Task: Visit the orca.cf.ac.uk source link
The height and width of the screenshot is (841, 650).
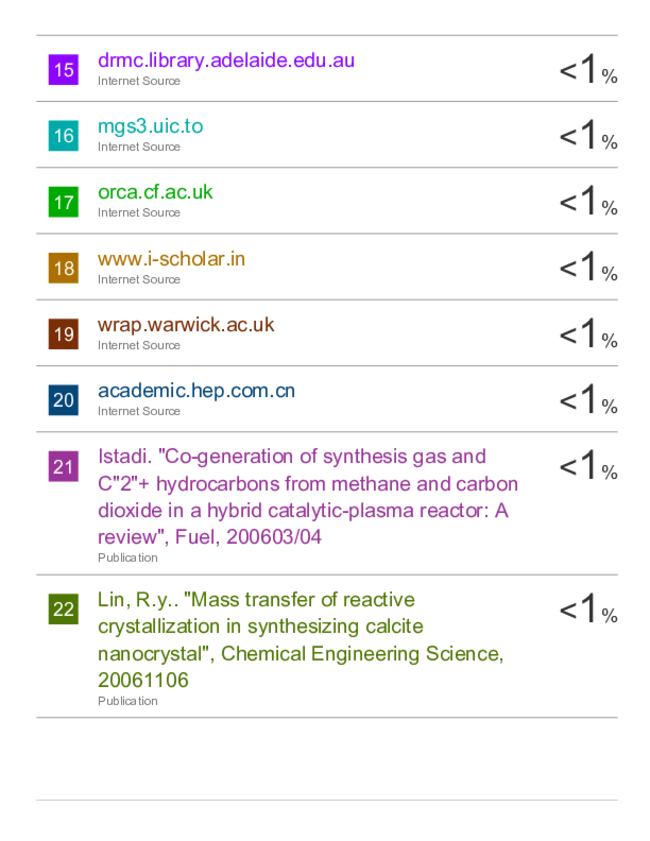Action: [155, 192]
